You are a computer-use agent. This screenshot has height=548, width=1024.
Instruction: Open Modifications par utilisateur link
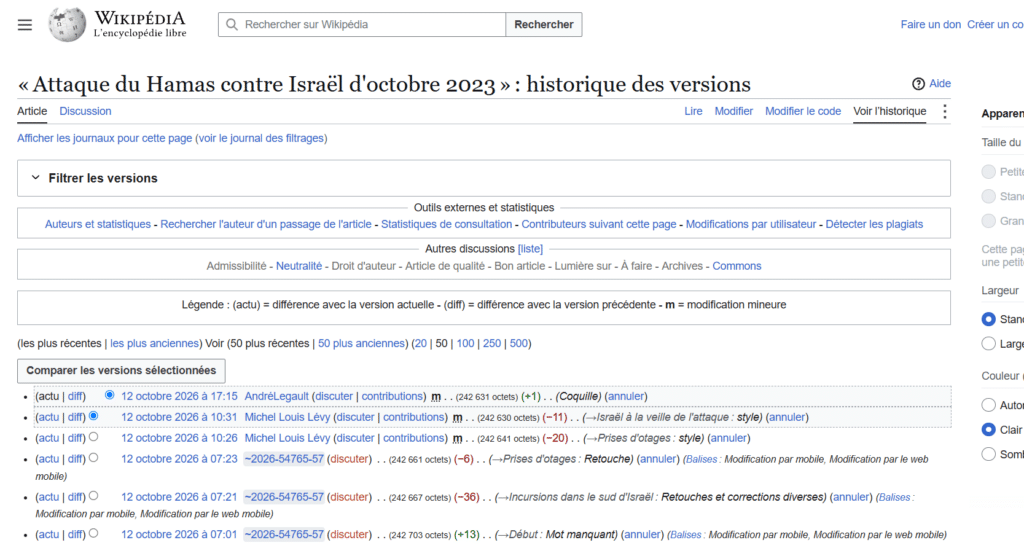tap(751, 224)
